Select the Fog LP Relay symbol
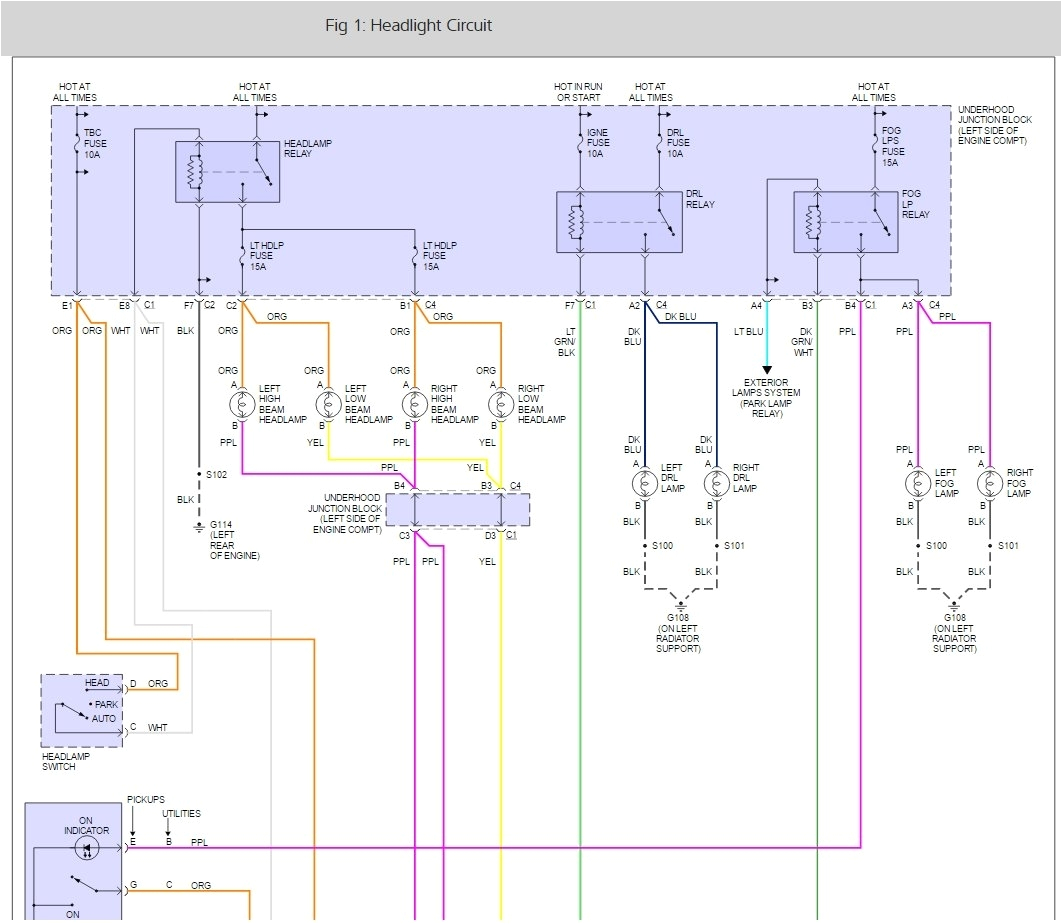This screenshot has height=924, width=1062. (x=845, y=222)
